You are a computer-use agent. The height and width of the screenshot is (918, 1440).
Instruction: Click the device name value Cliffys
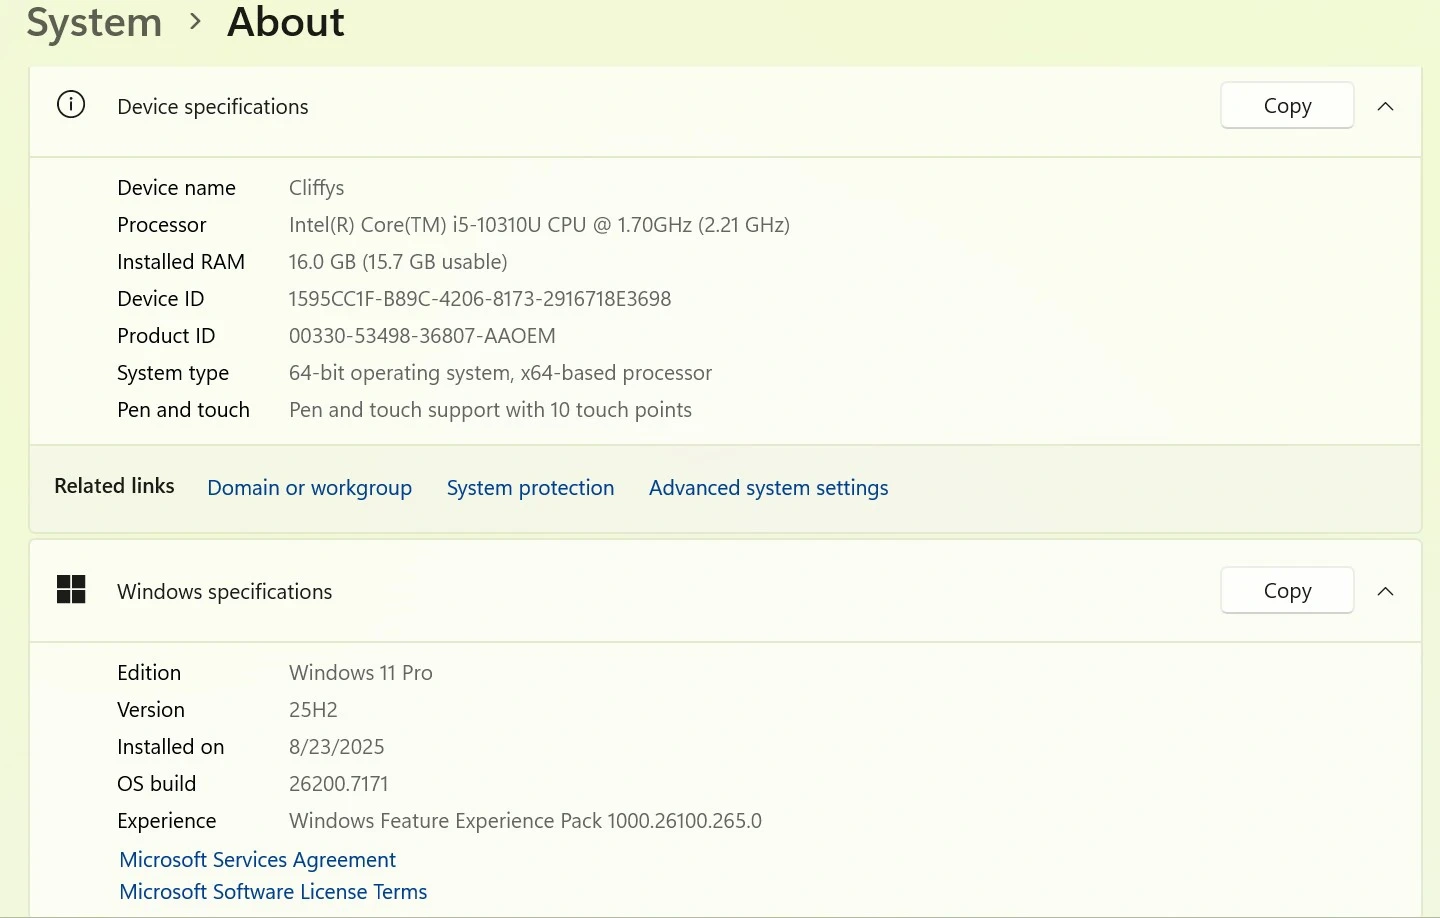tap(316, 188)
